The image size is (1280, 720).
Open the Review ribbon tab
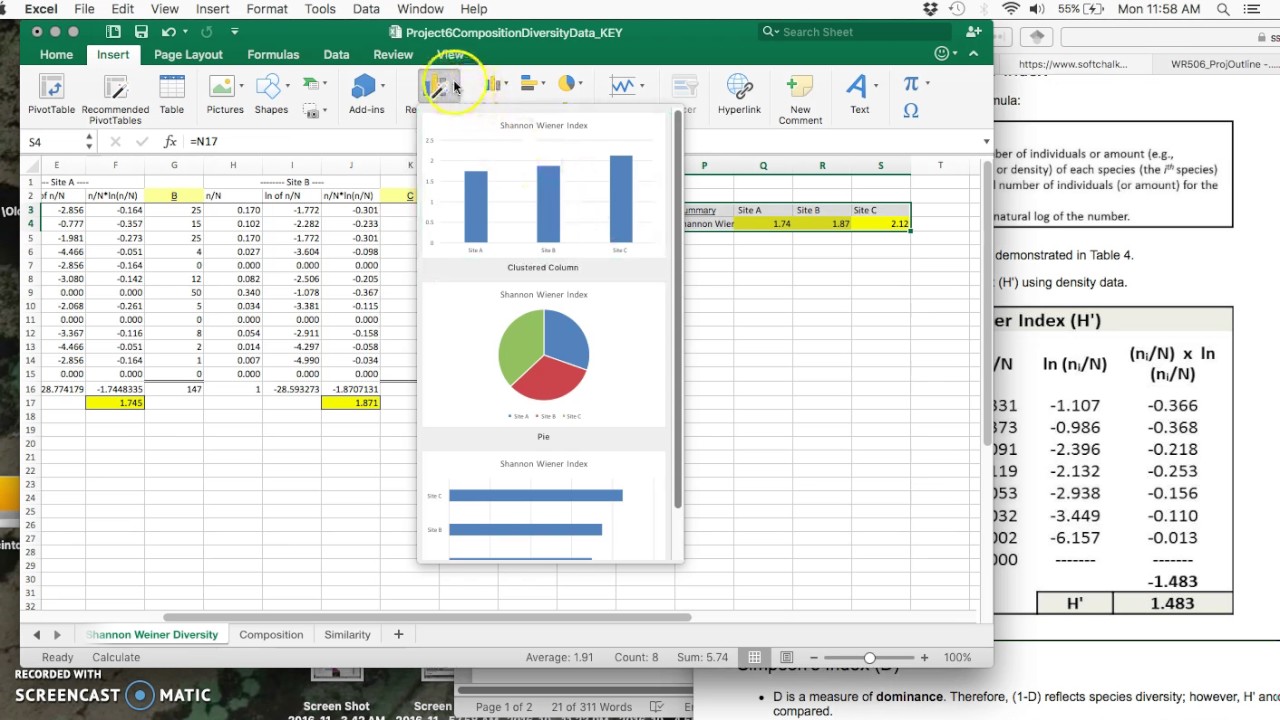point(393,55)
